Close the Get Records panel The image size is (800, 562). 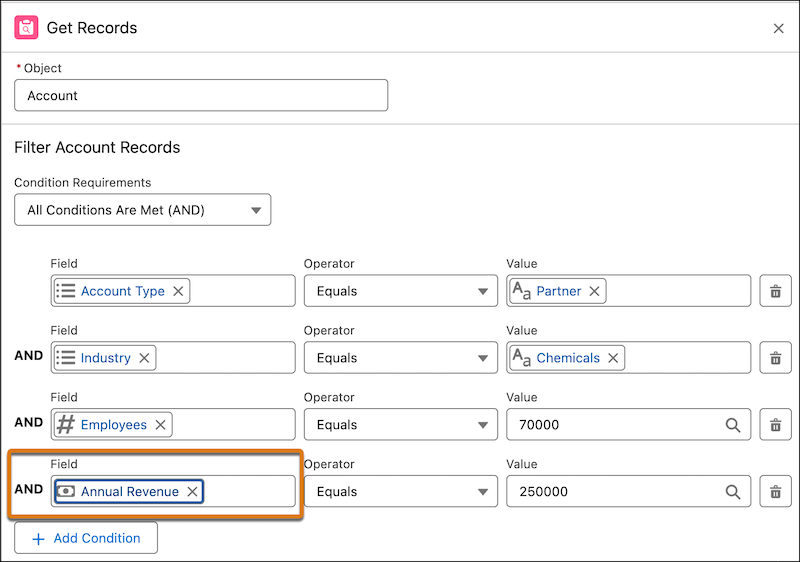[x=778, y=29]
